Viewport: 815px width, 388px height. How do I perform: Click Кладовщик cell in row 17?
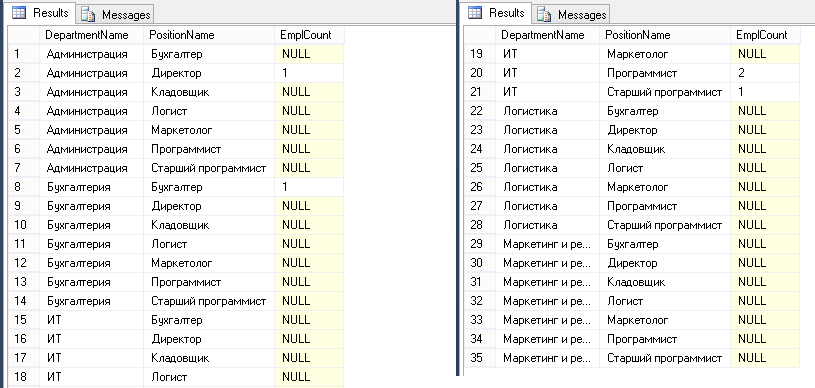[x=209, y=358]
